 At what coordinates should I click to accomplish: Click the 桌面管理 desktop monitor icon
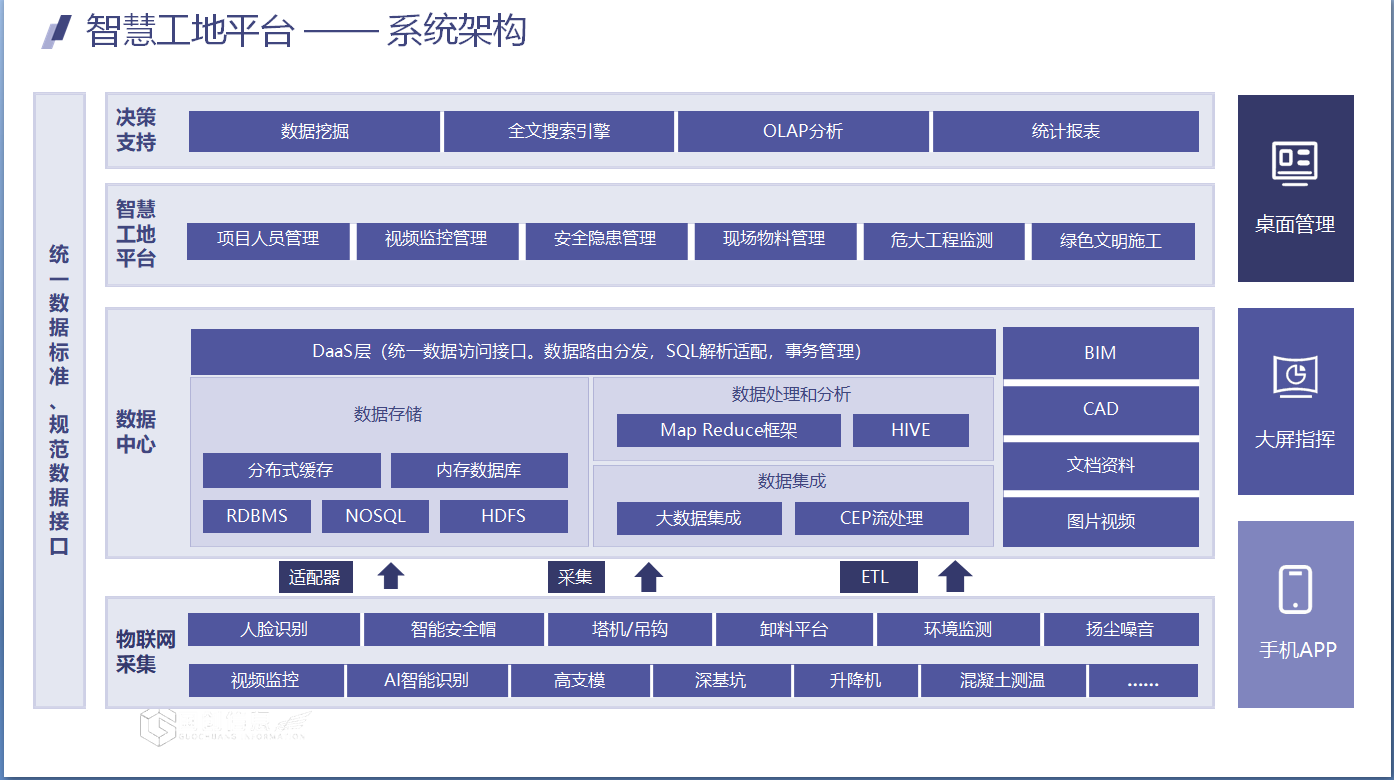click(x=1295, y=164)
